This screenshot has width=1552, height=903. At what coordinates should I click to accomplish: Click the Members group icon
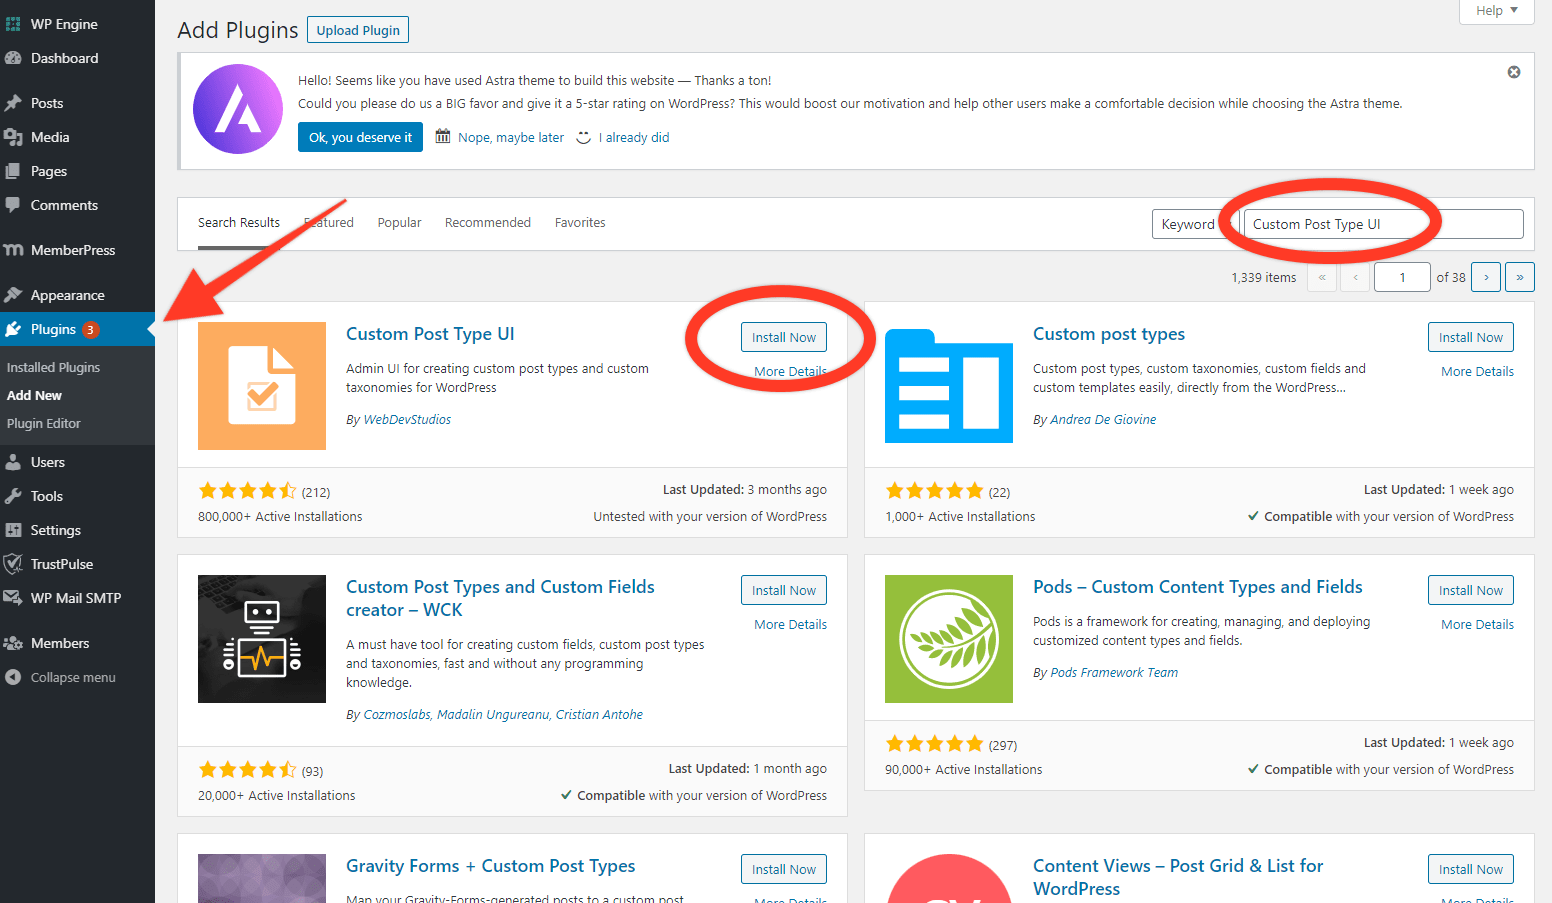click(x=13, y=643)
